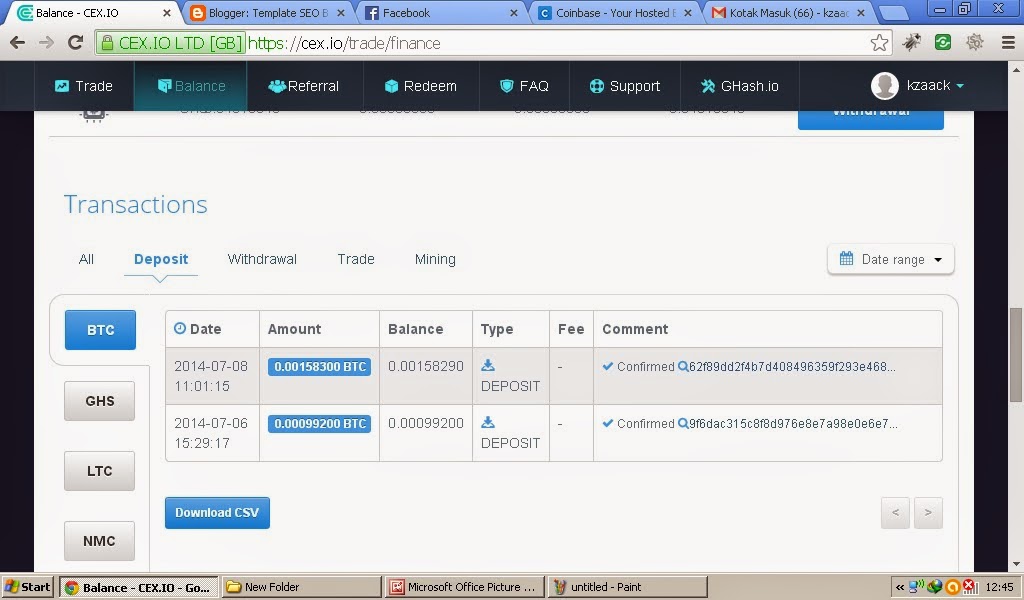Click the 0.00158300 BTC amount badge
Image resolution: width=1024 pixels, height=600 pixels.
pos(319,367)
